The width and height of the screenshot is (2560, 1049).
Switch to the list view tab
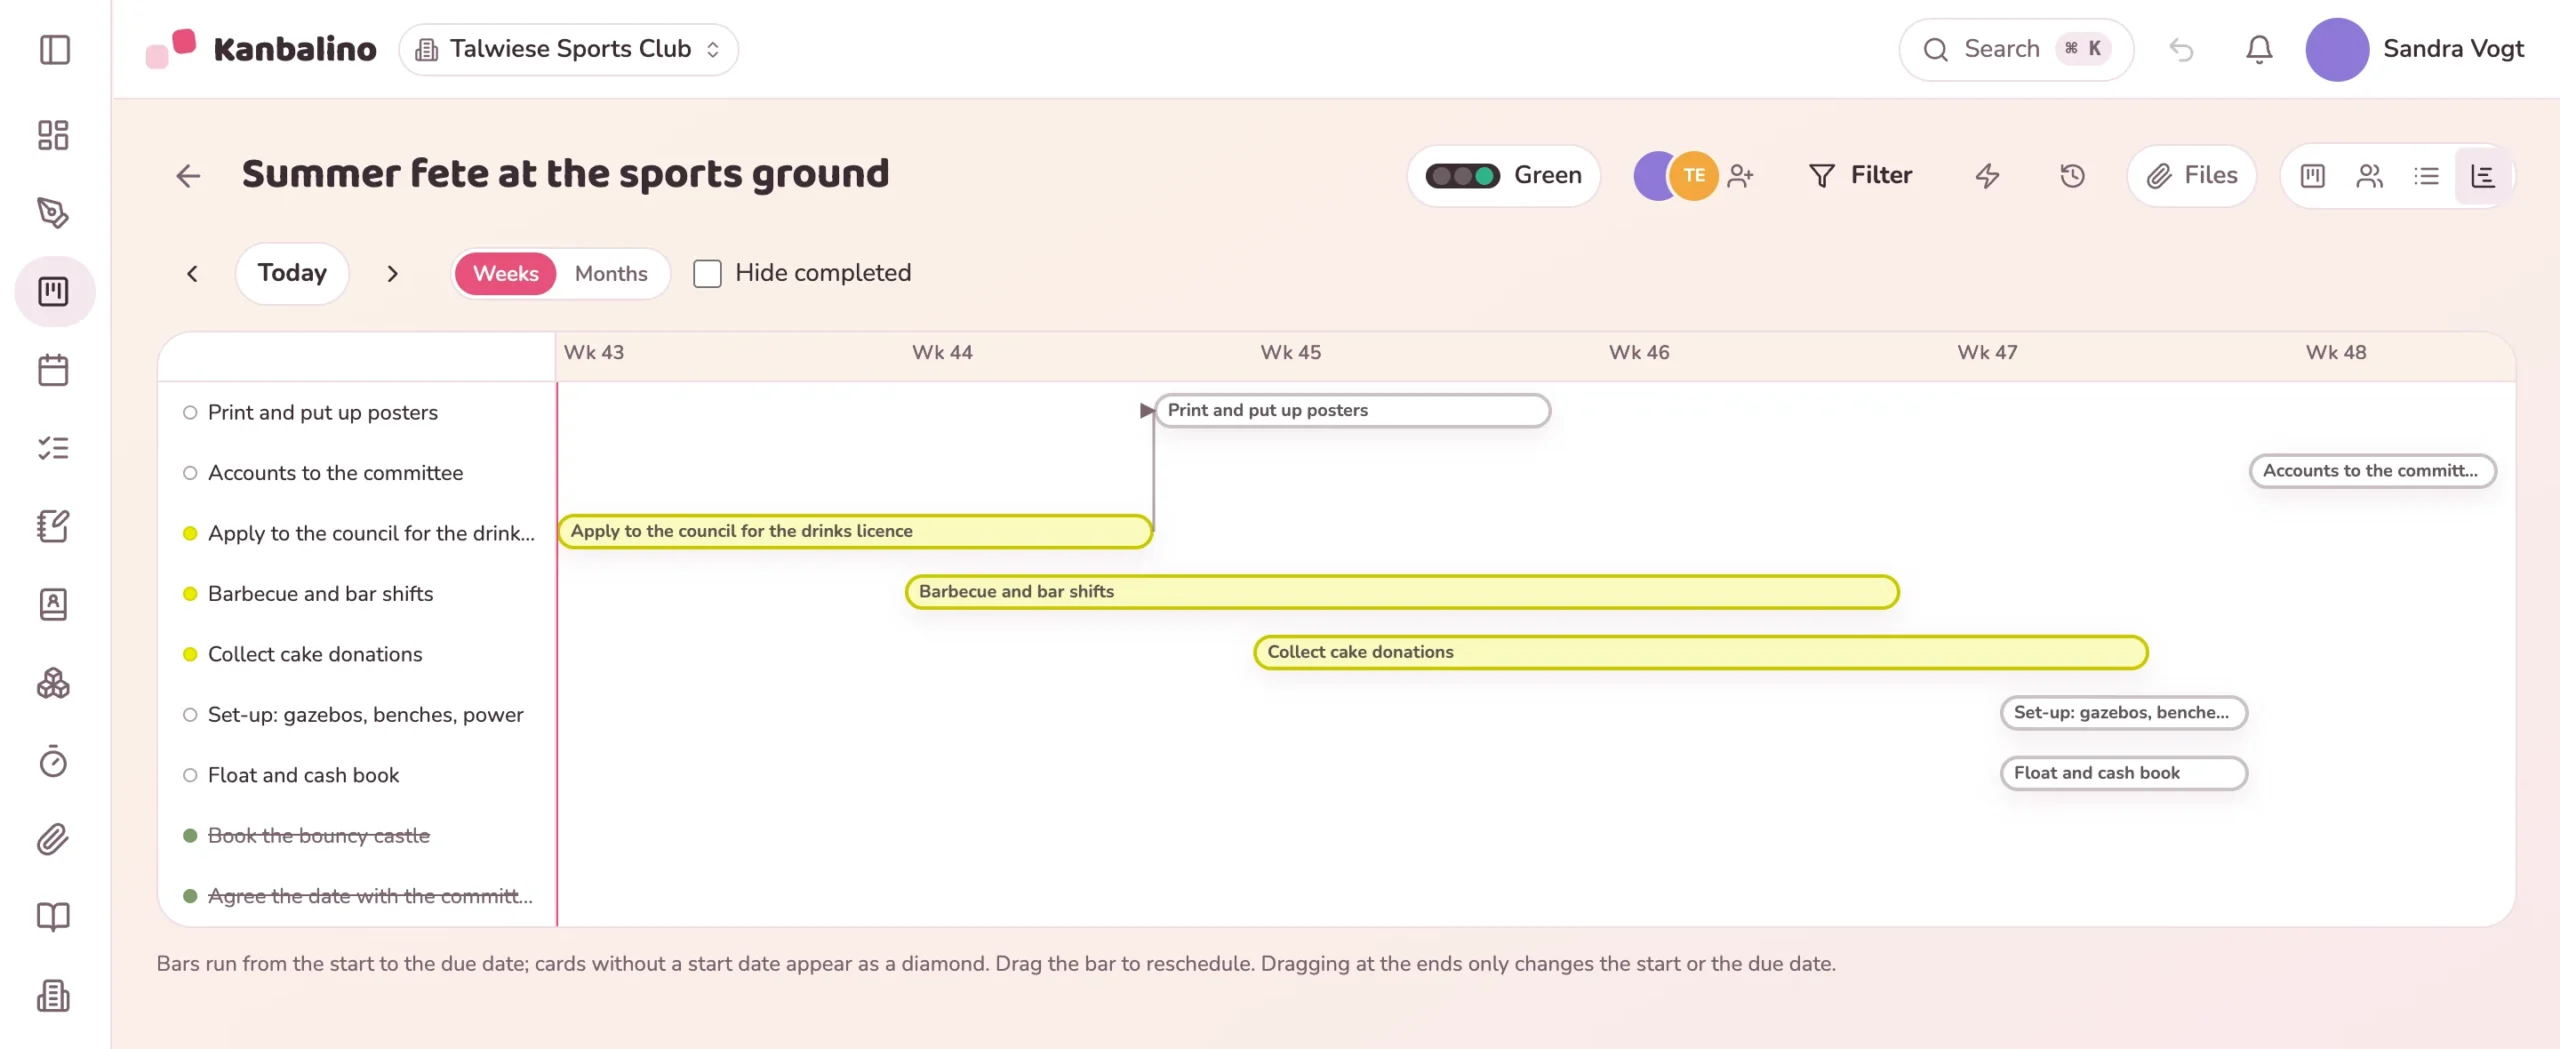click(x=2426, y=176)
